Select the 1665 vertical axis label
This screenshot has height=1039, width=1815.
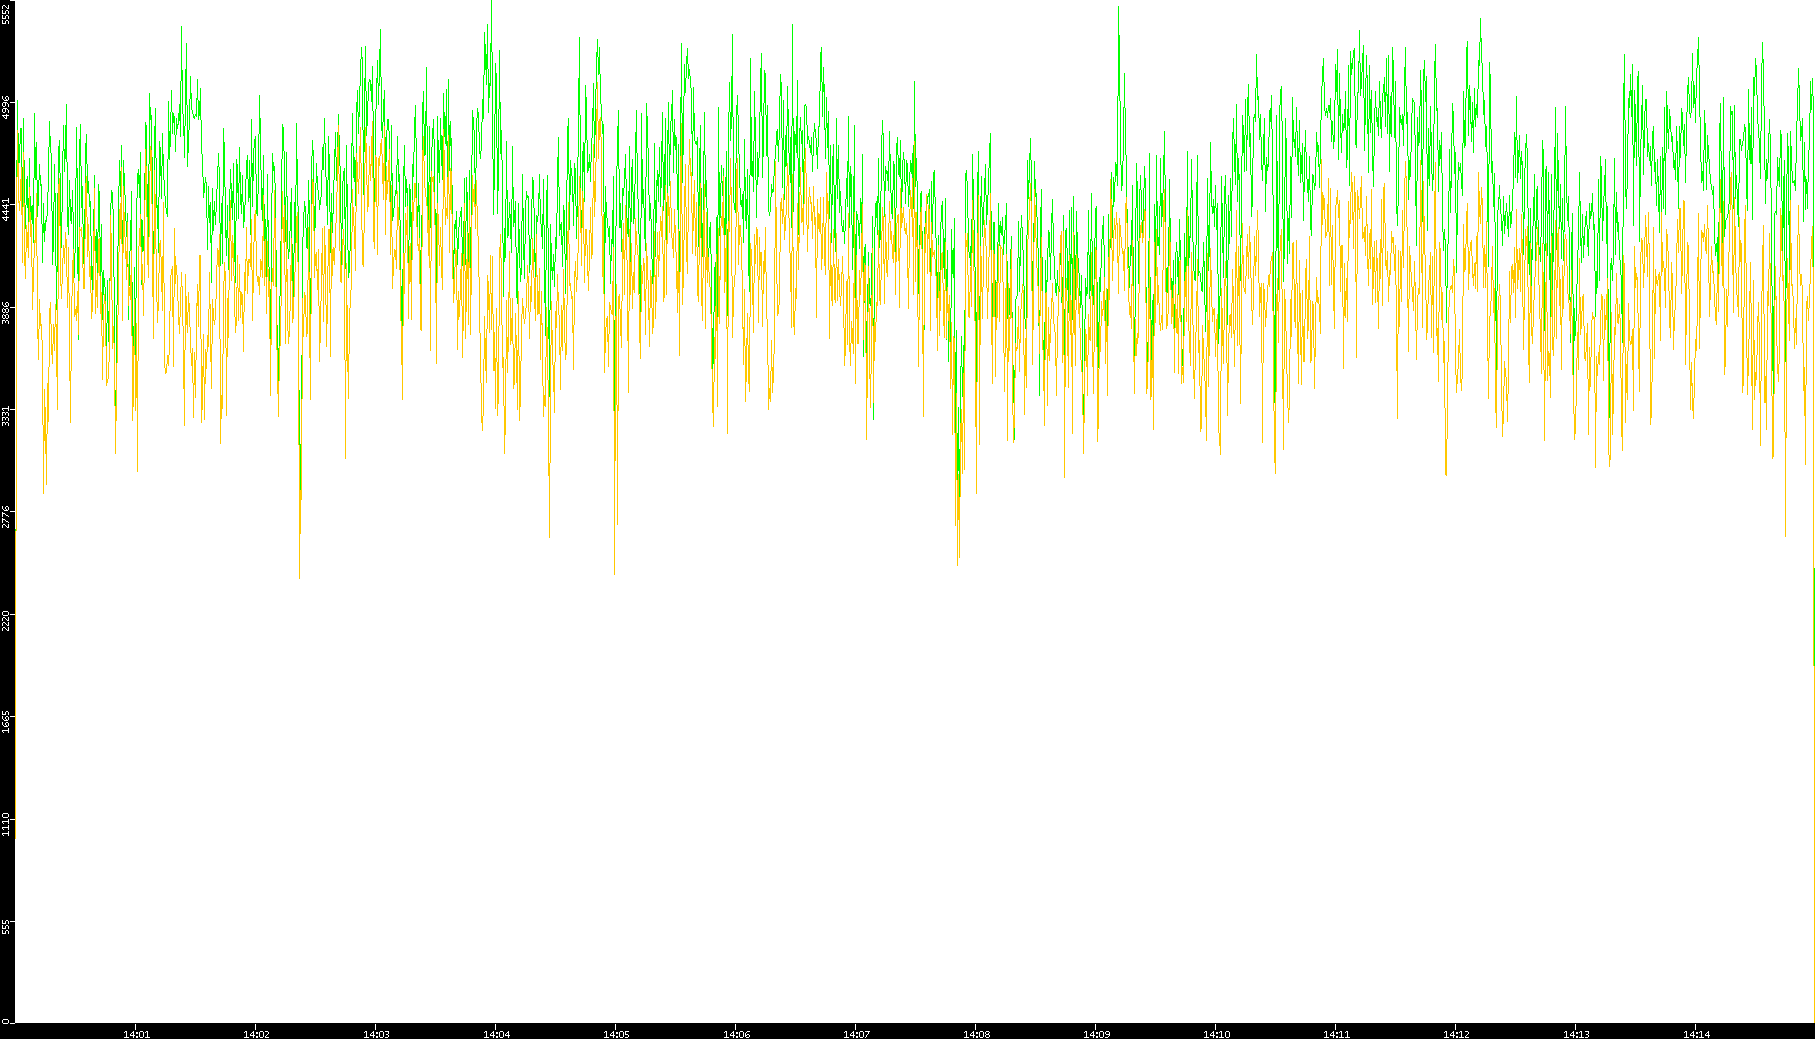click(x=7, y=722)
